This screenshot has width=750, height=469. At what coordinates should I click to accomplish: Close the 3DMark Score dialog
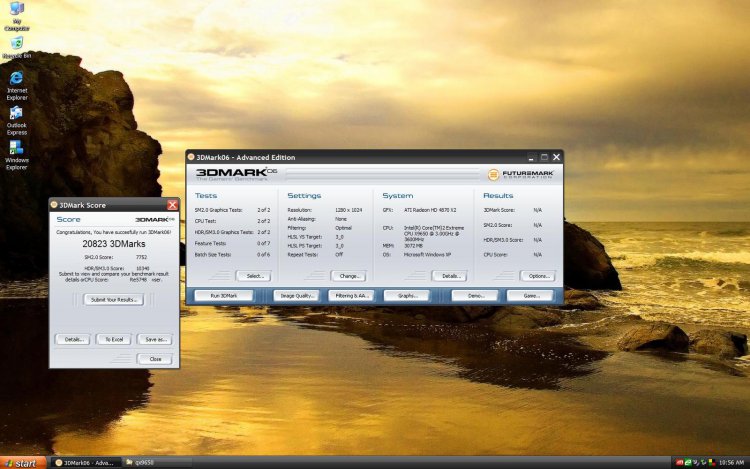(172, 205)
